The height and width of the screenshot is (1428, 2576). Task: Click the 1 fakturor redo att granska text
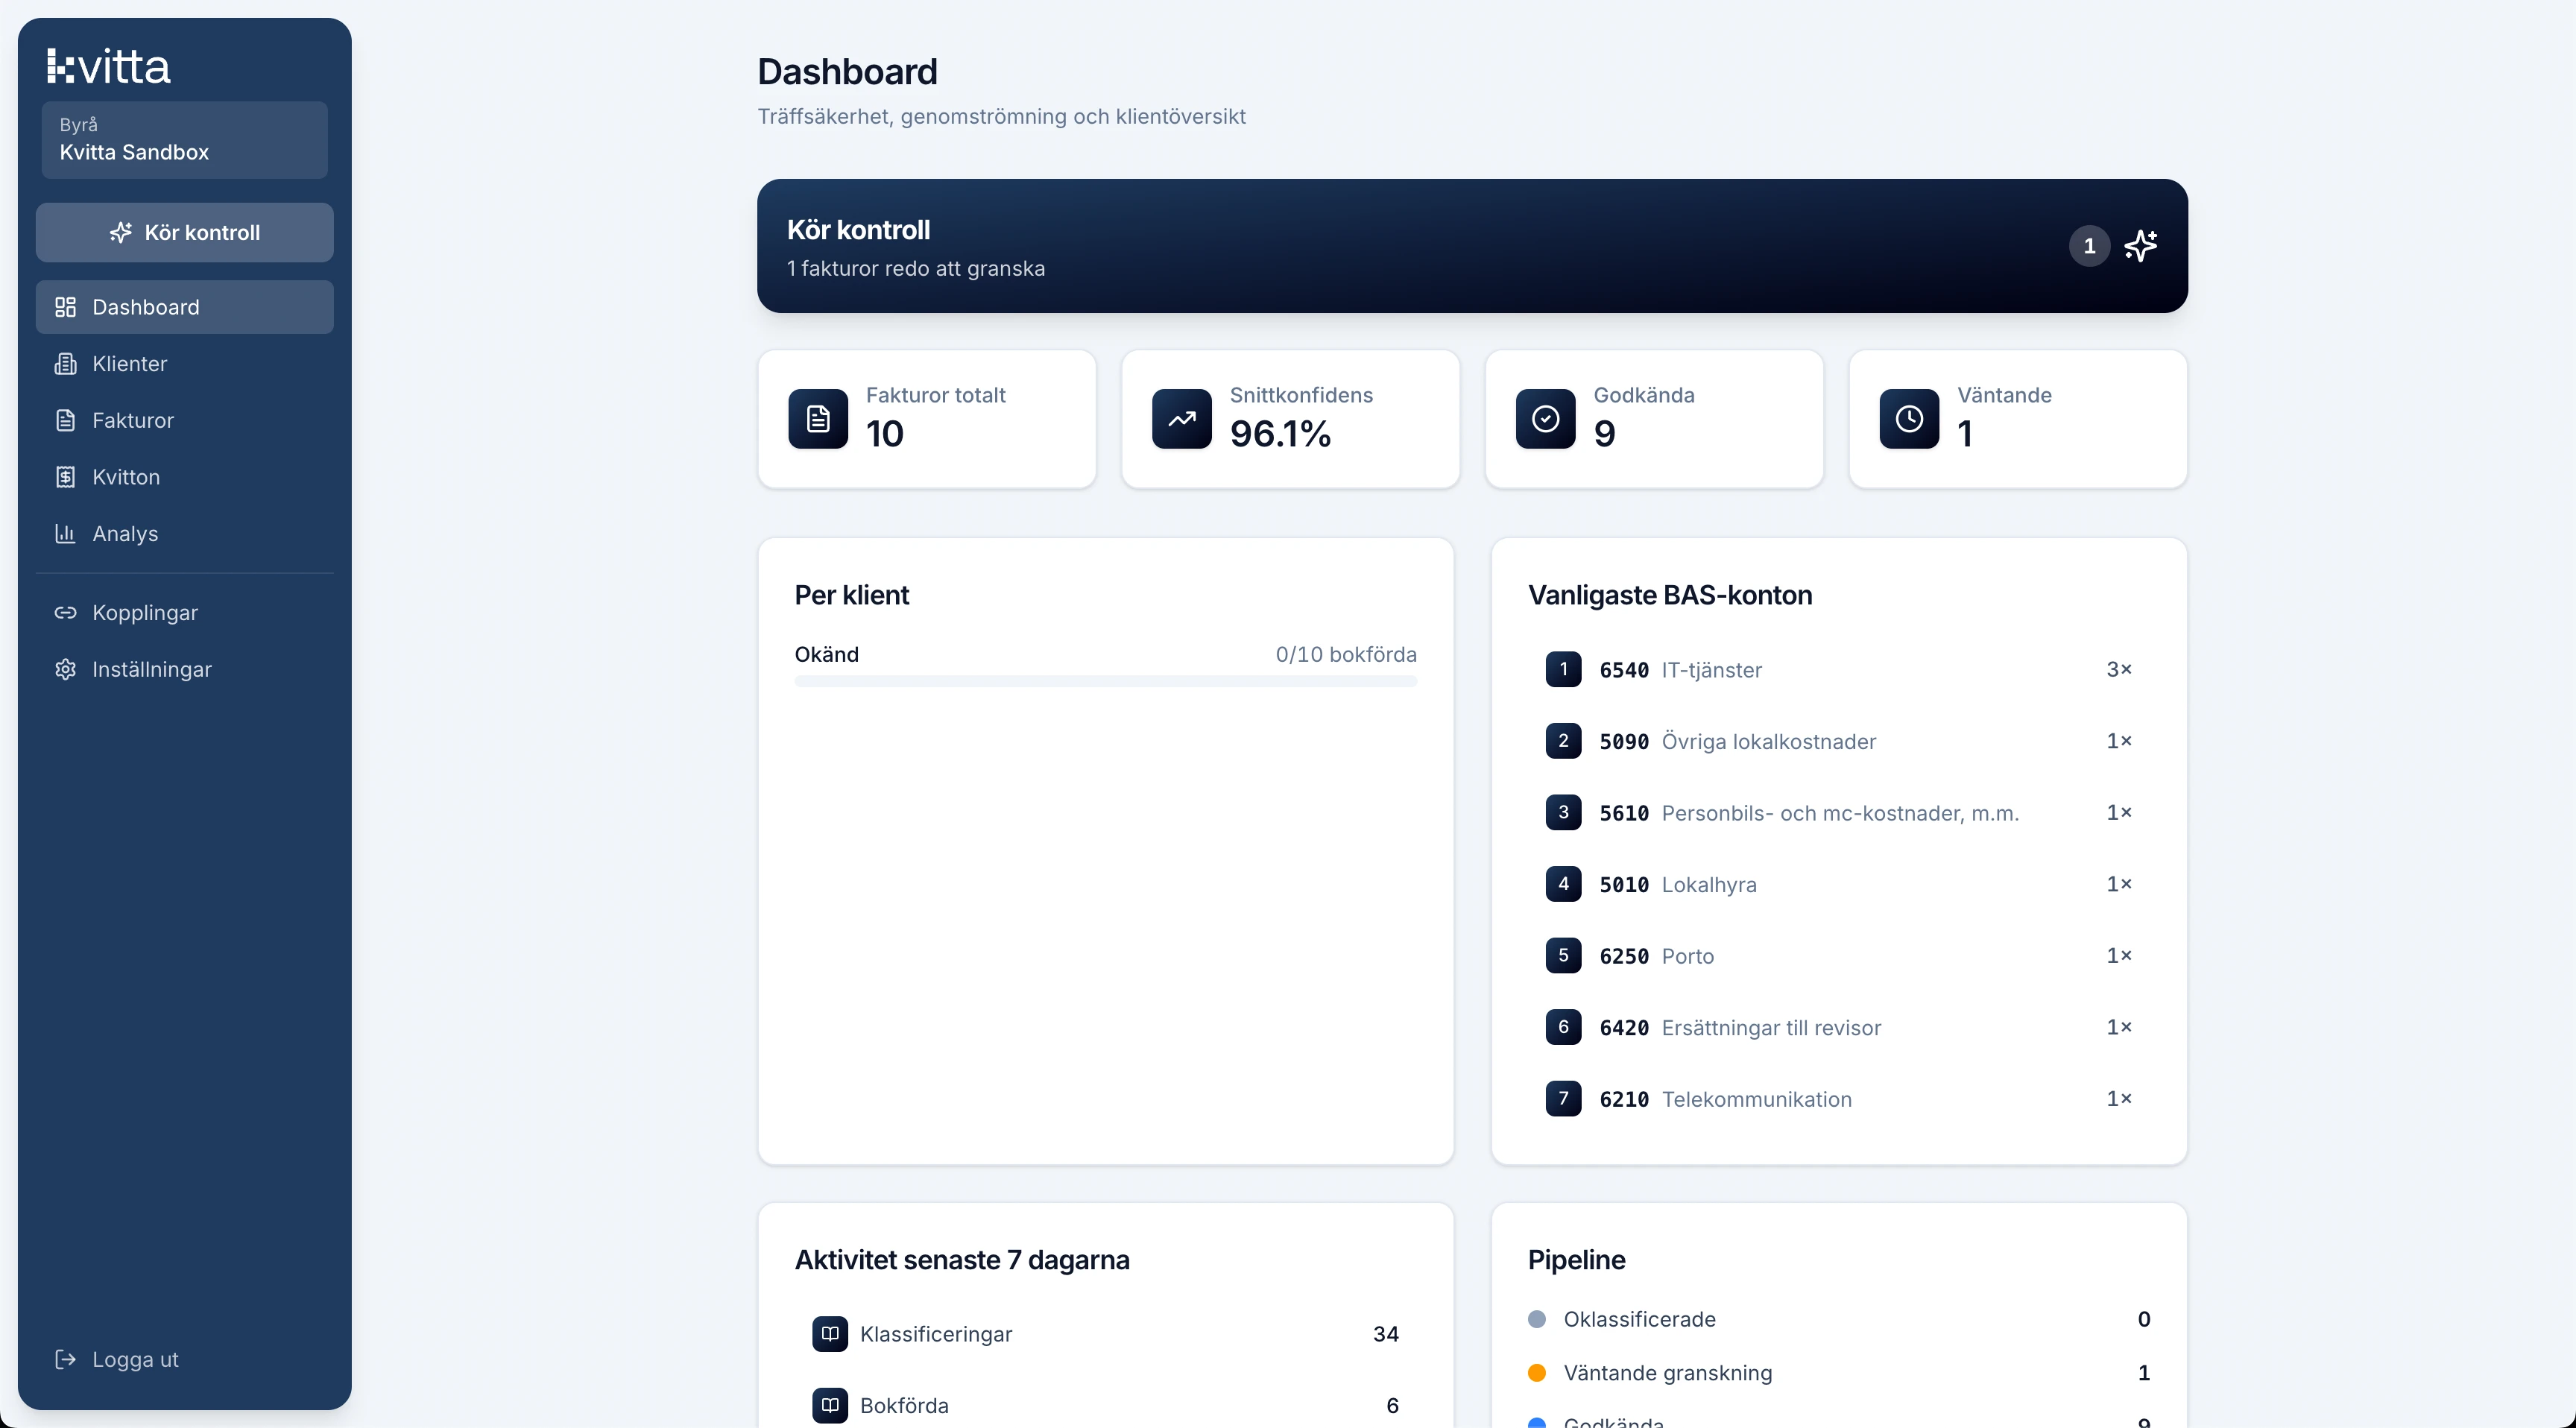(x=916, y=269)
